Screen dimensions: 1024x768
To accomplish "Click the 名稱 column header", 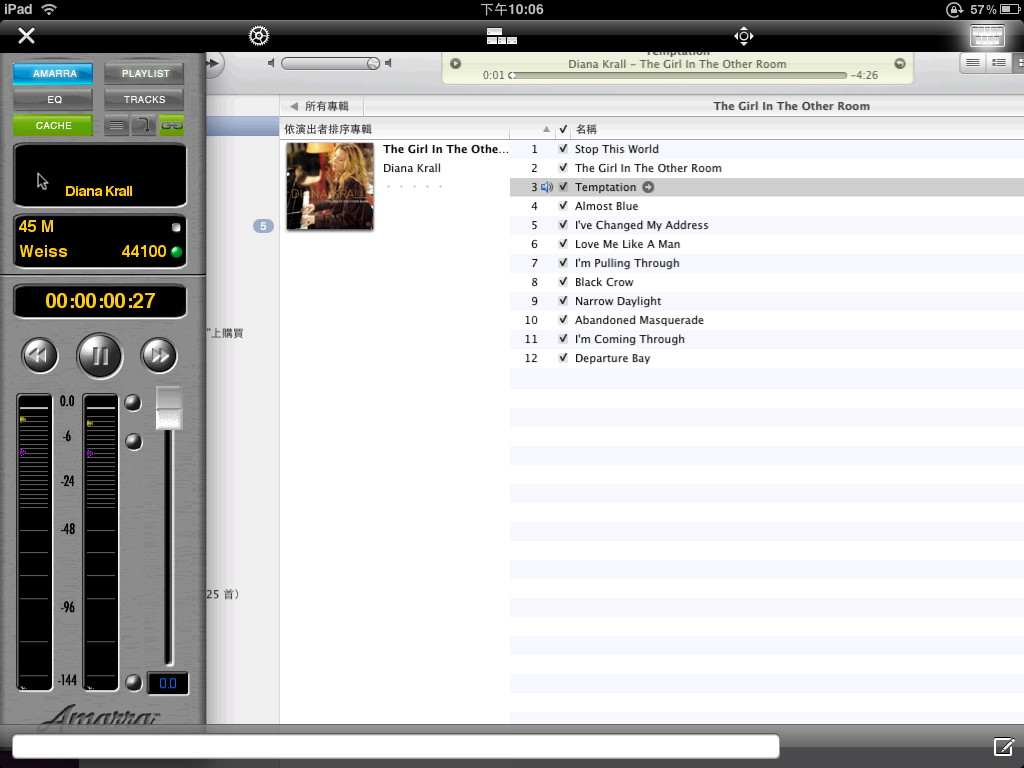I will 586,129.
